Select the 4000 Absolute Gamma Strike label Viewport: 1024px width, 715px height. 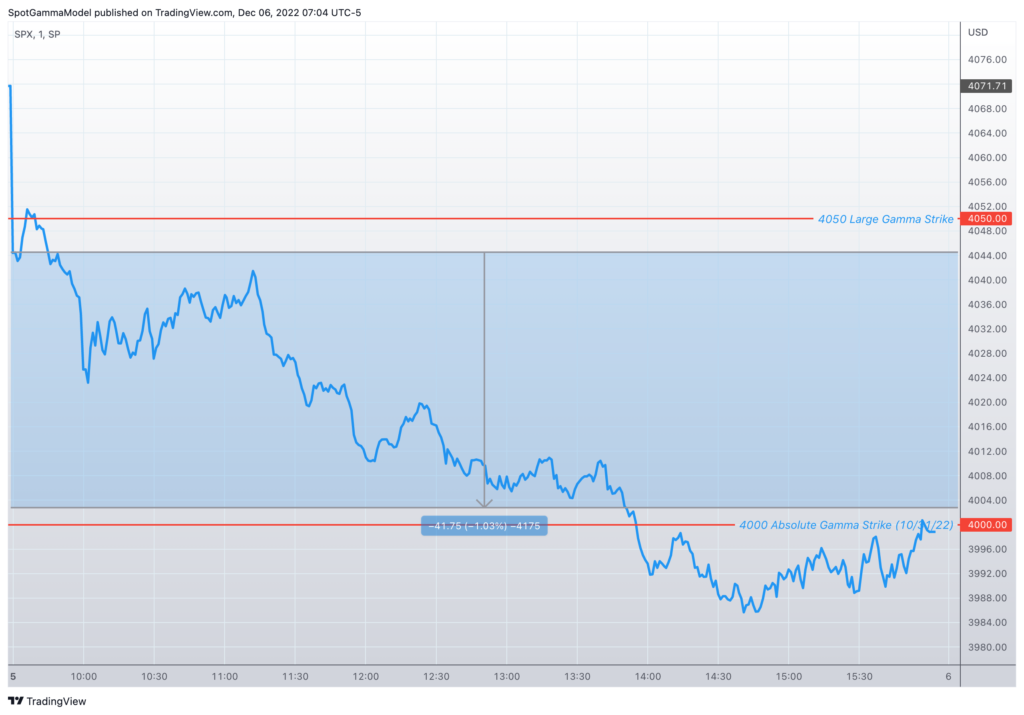point(846,524)
